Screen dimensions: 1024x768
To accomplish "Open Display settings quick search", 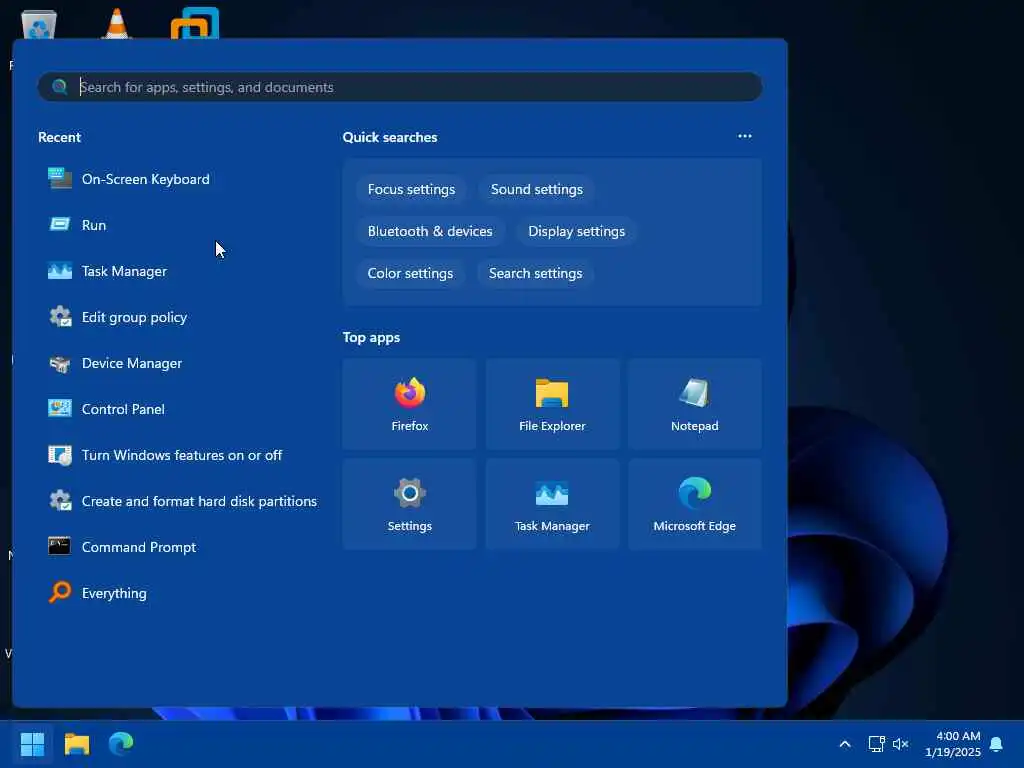I will pos(577,231).
